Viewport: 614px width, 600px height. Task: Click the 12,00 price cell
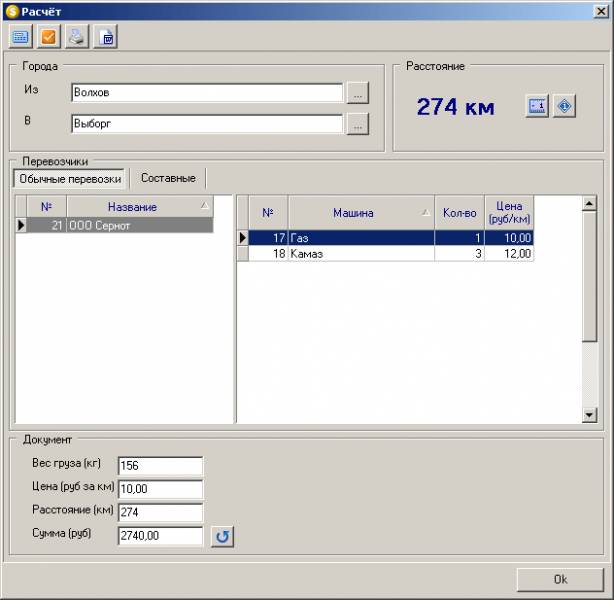click(x=509, y=253)
